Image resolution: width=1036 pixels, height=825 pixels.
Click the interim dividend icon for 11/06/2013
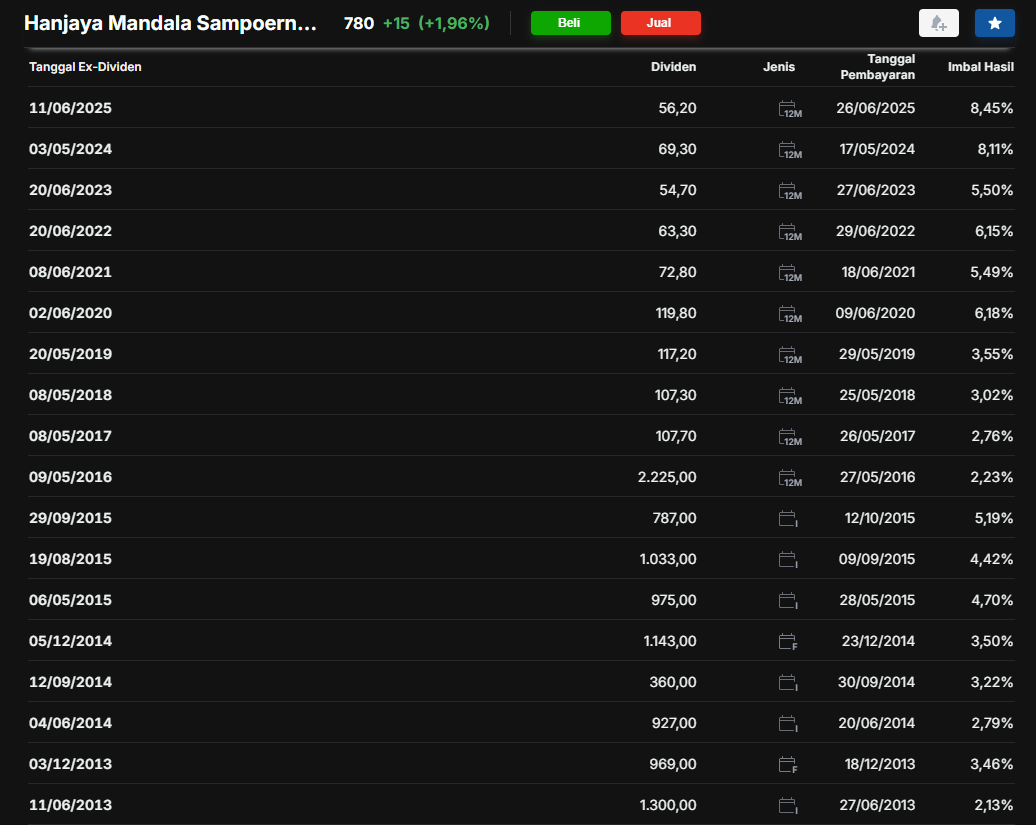[788, 805]
